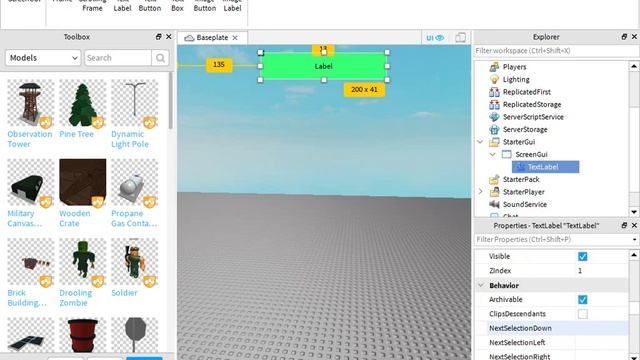This screenshot has width=640, height=360.
Task: Click the Brick Building thumbnail
Action: (x=31, y=262)
